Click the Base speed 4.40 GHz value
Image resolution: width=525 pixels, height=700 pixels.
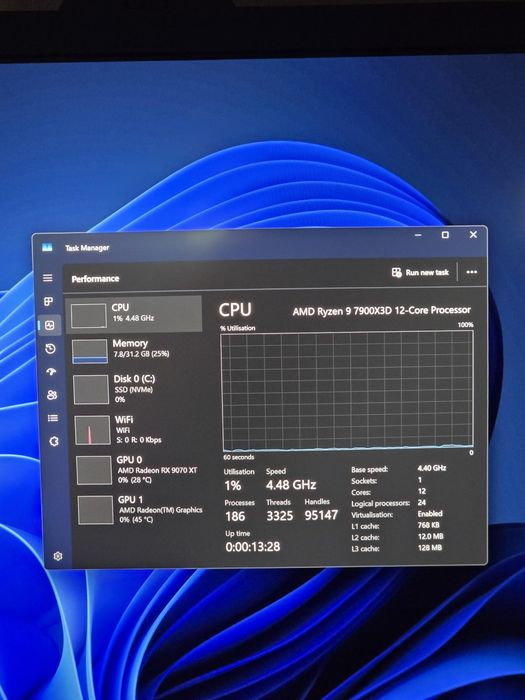click(x=432, y=468)
